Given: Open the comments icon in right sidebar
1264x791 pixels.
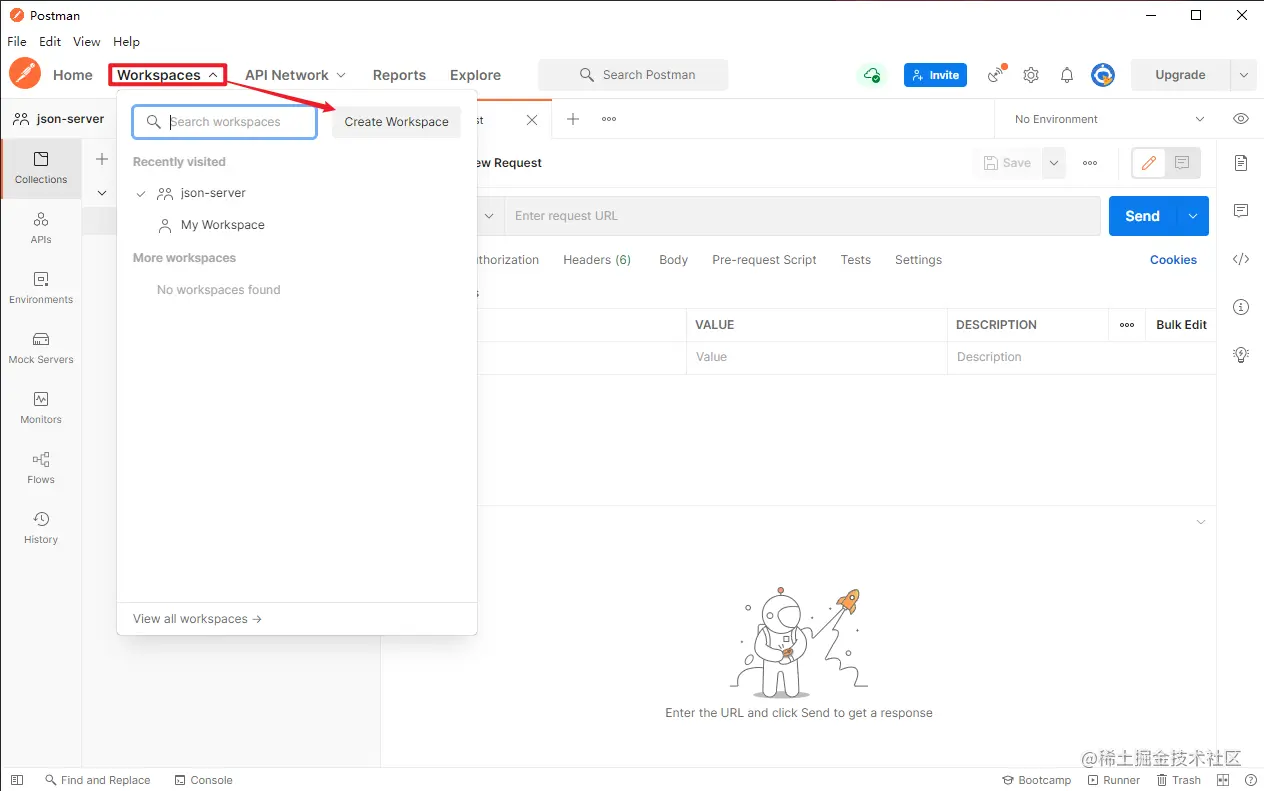Looking at the screenshot, I should [x=1241, y=211].
